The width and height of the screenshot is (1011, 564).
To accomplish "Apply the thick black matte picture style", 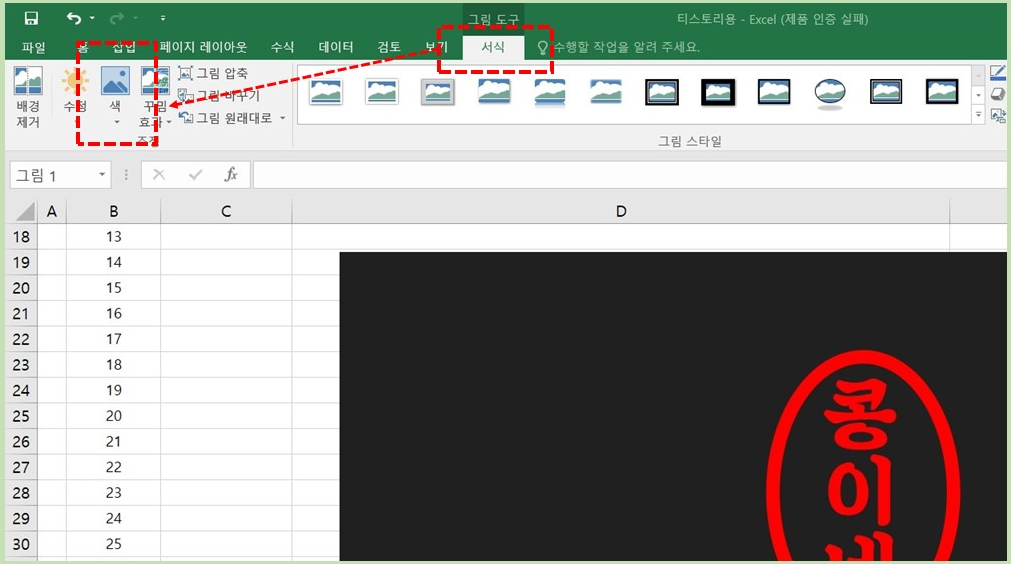I will tap(718, 92).
